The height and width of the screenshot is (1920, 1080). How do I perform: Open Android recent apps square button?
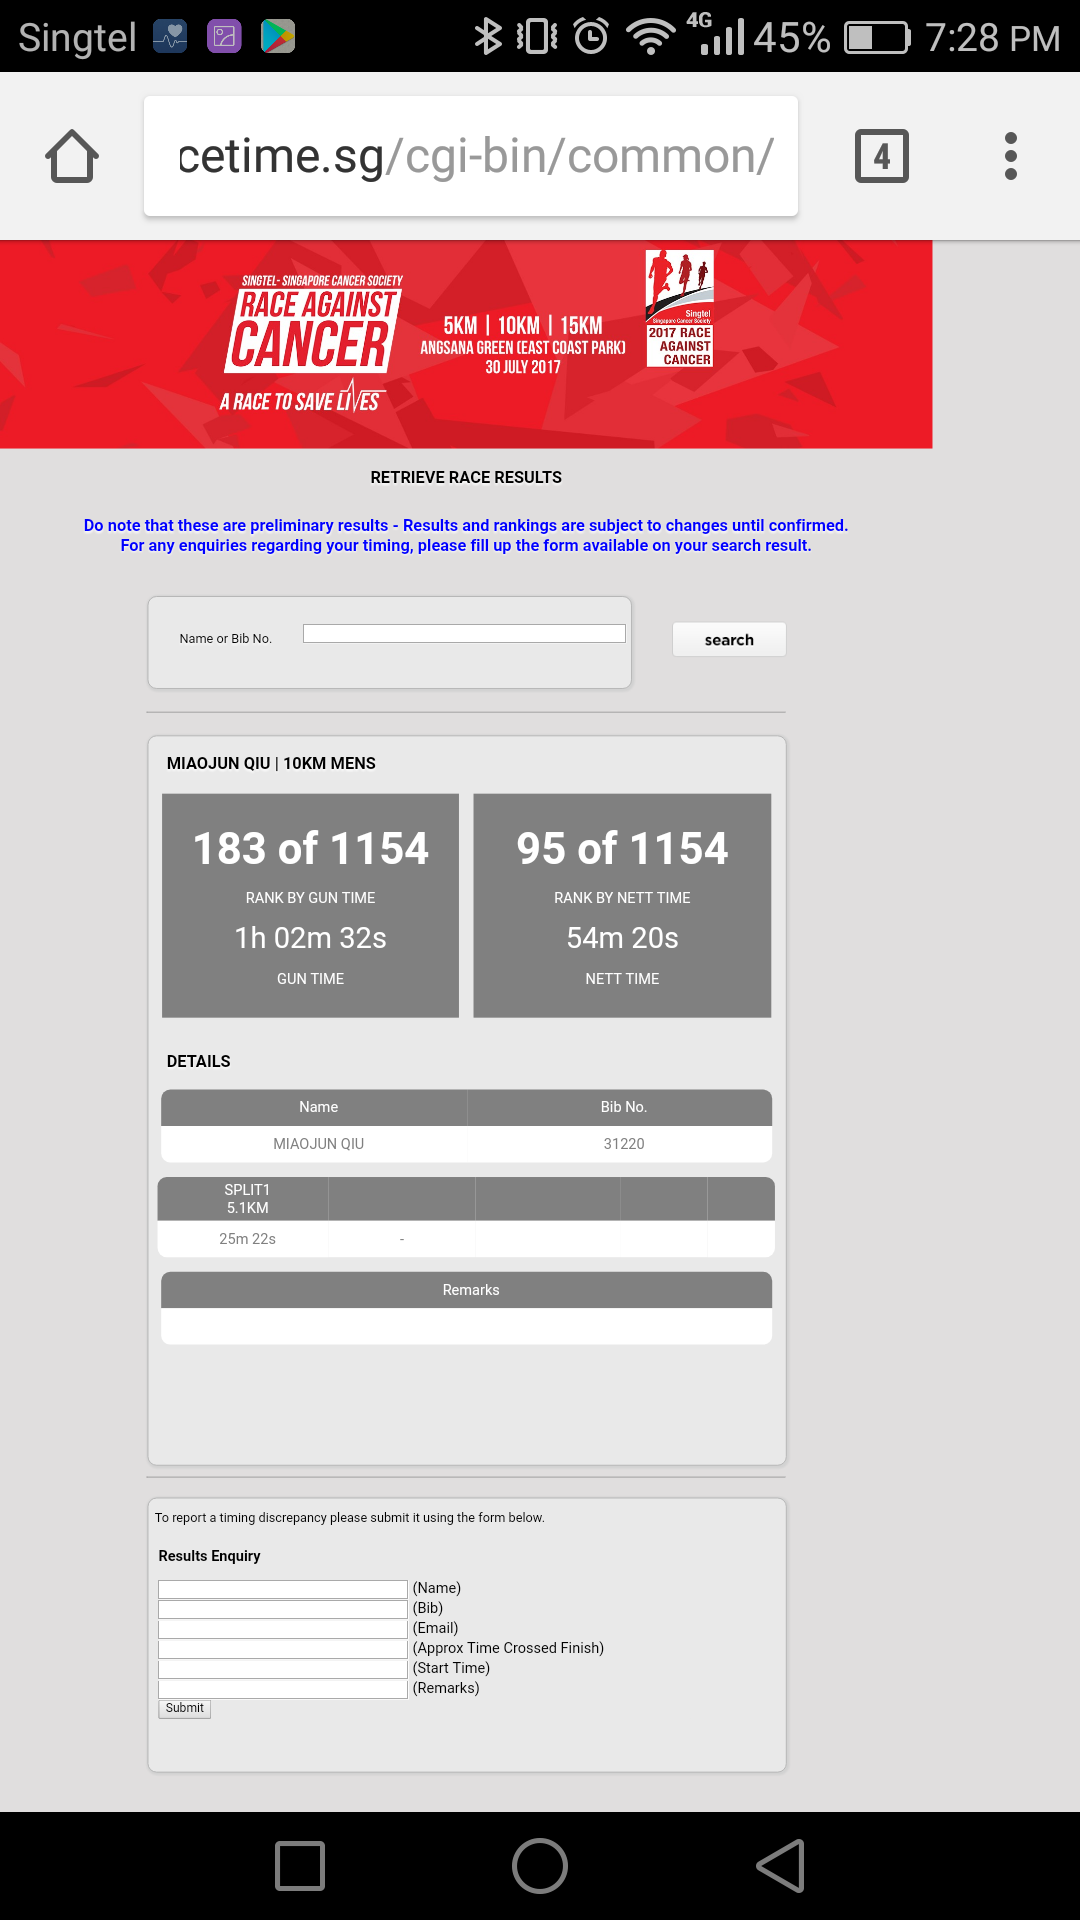[300, 1866]
